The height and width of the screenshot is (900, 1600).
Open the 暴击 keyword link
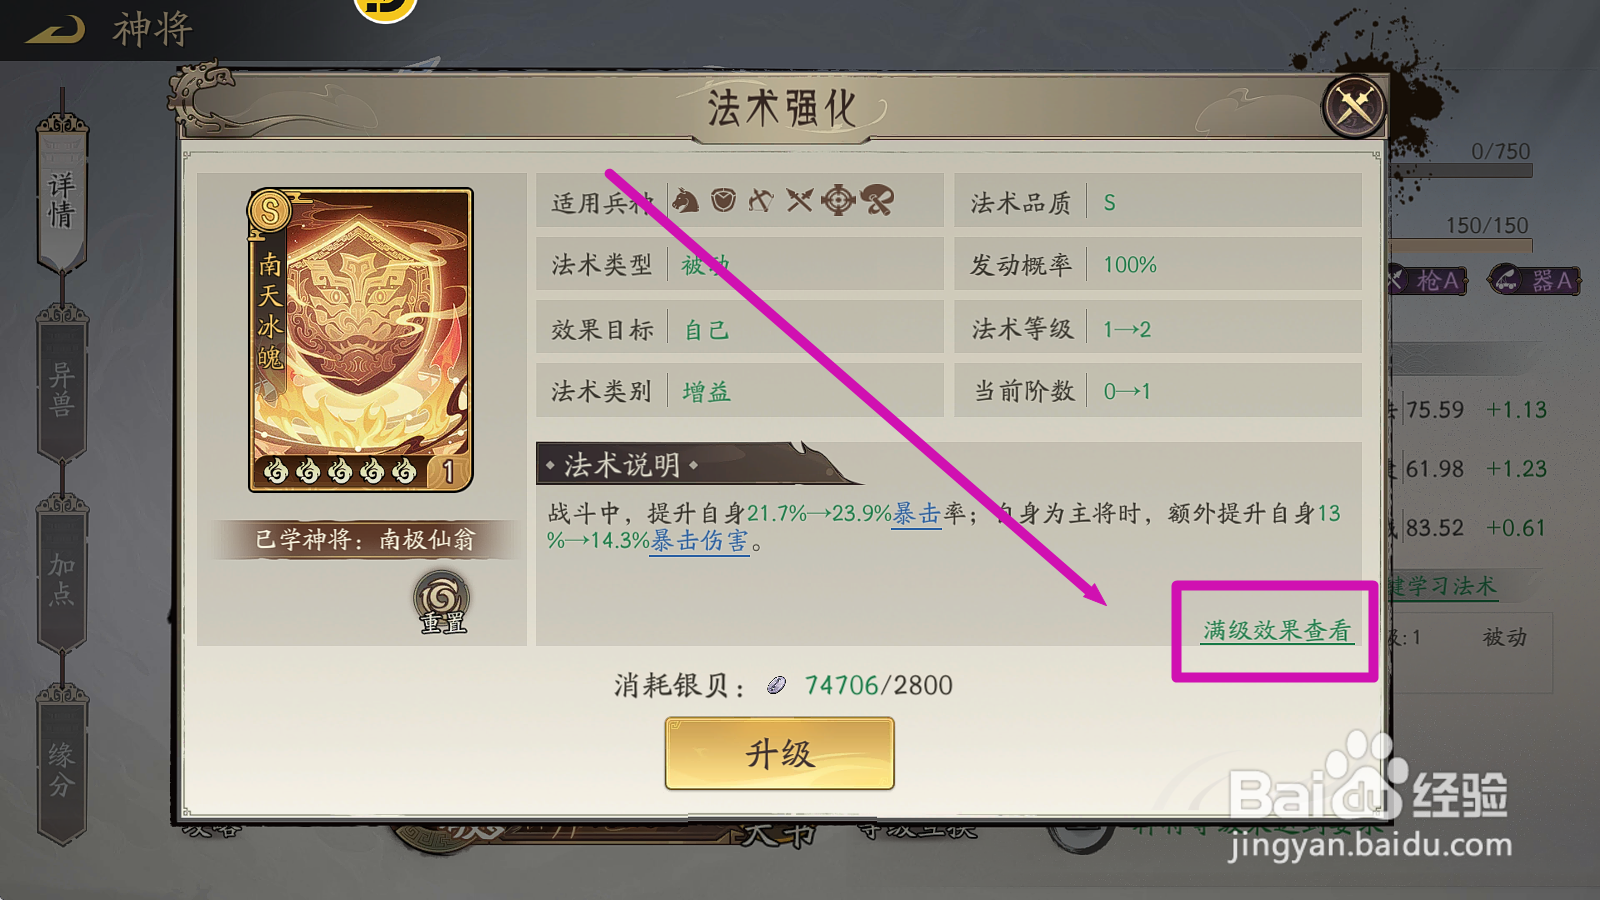click(x=917, y=514)
